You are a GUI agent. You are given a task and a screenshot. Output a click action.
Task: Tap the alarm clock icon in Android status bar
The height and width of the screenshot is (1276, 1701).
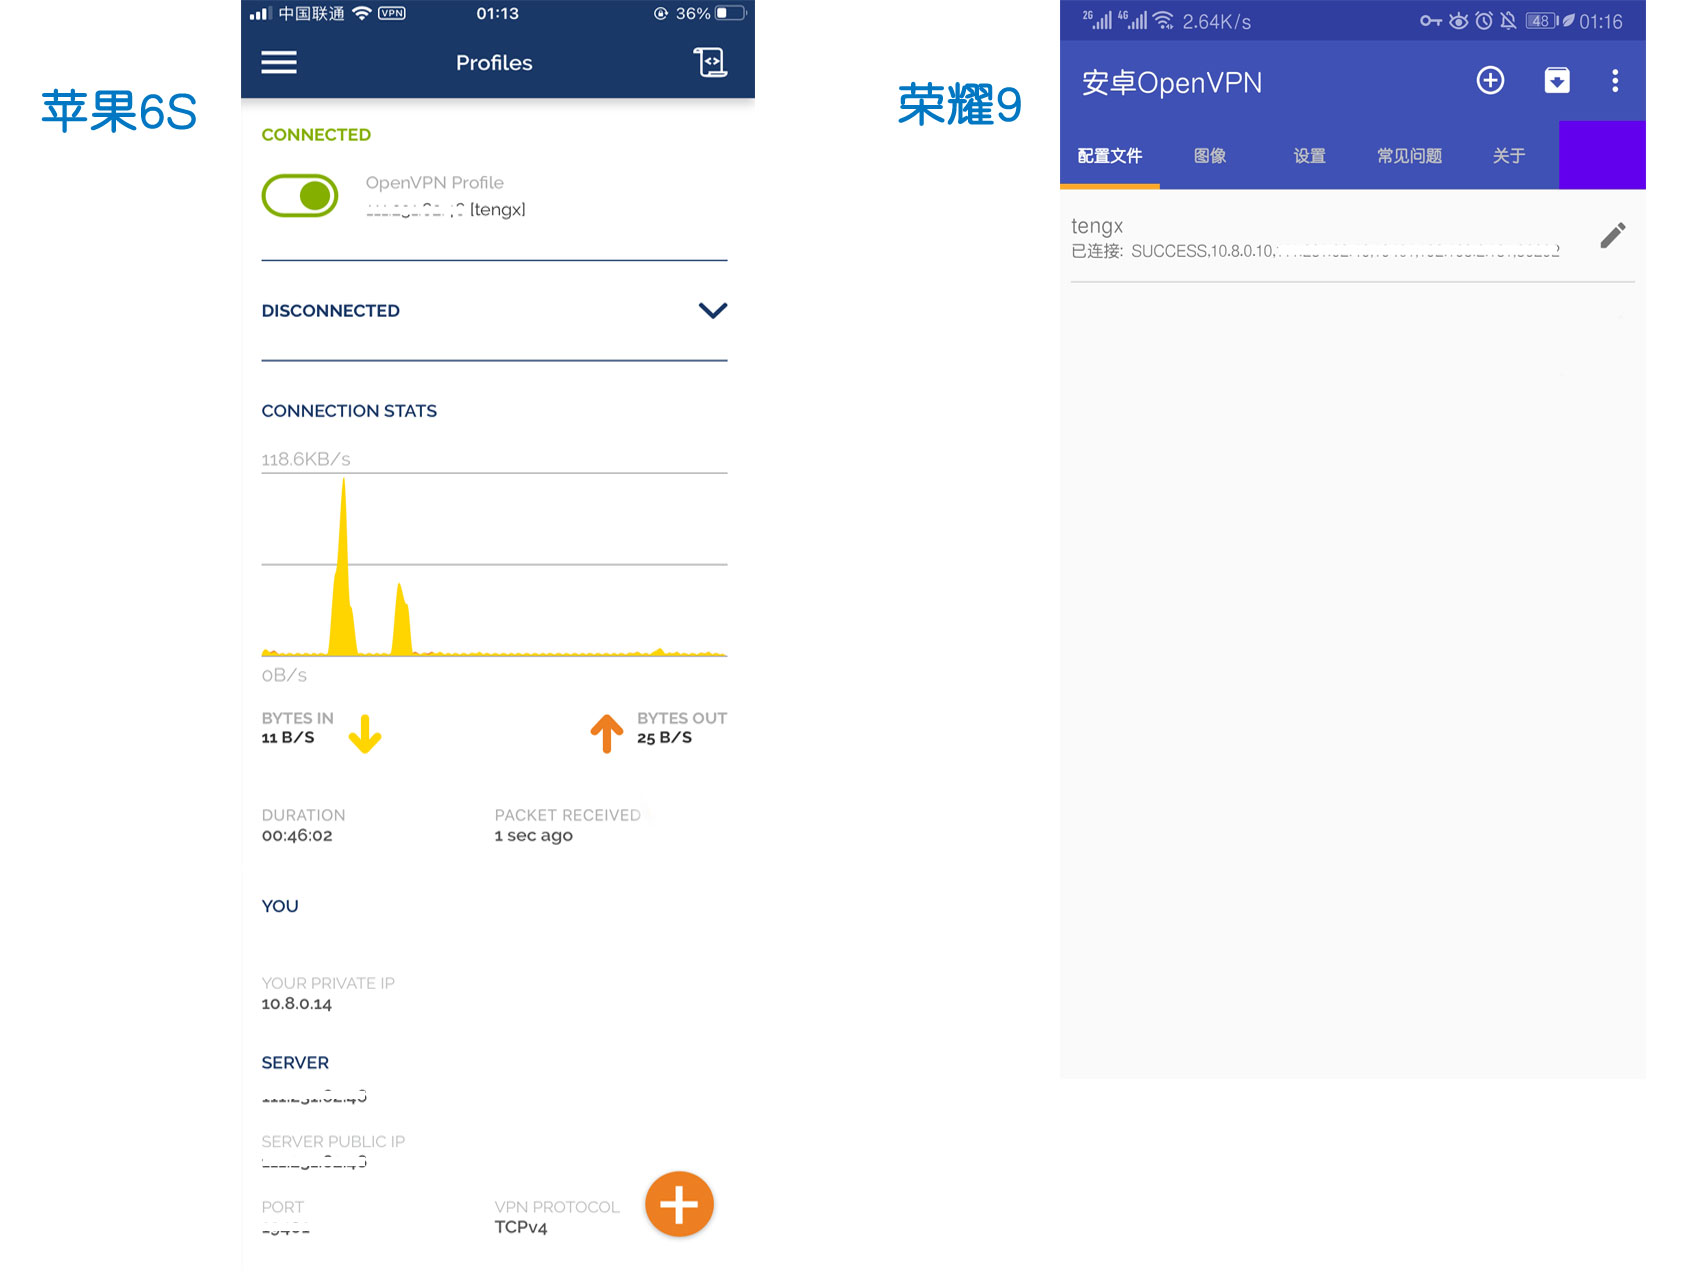tap(1484, 21)
